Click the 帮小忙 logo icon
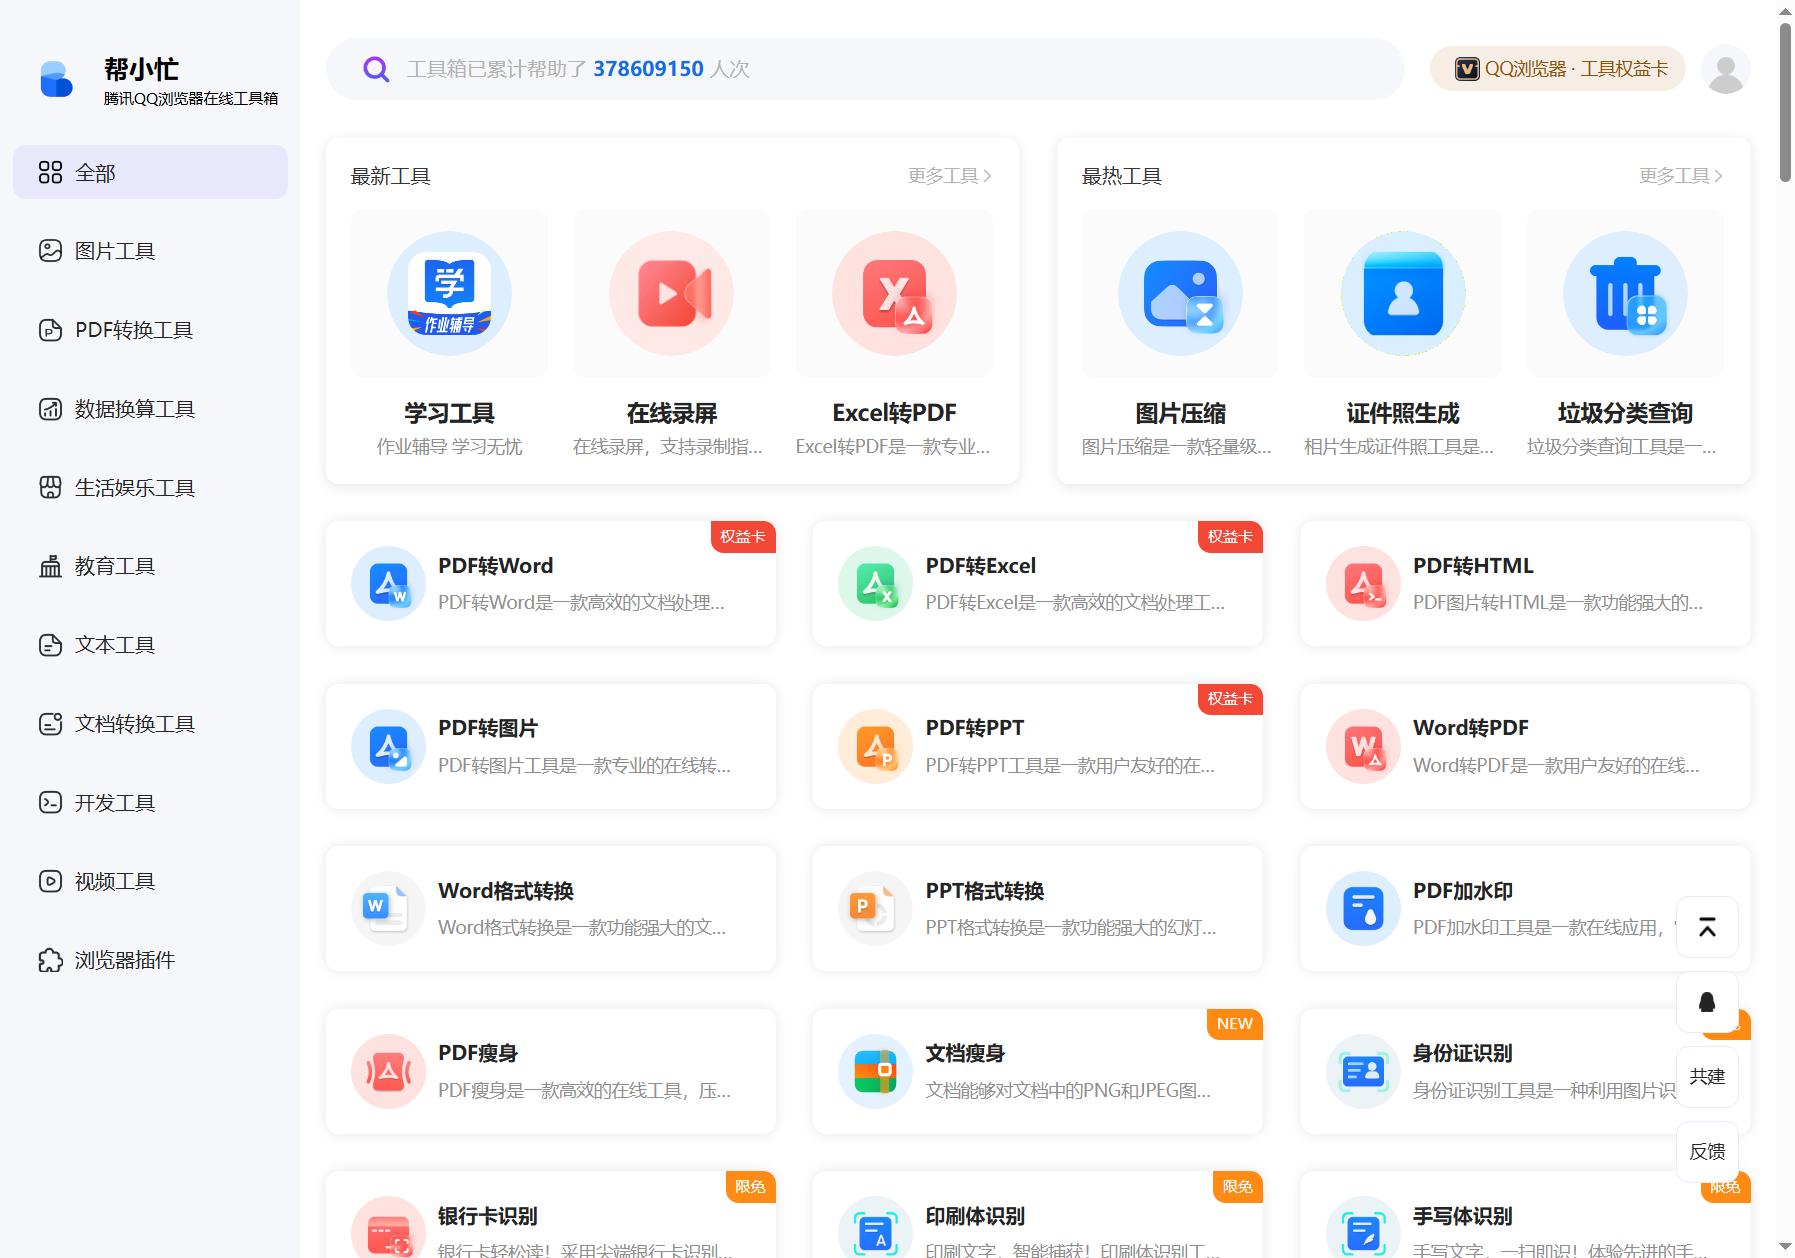The height and width of the screenshot is (1258, 1795). pyautogui.click(x=56, y=79)
